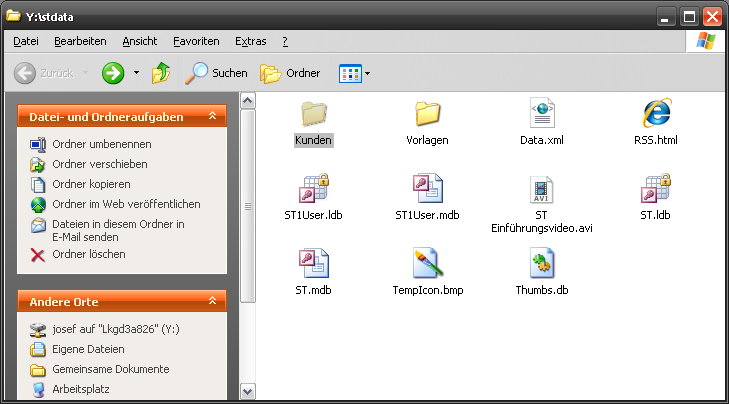Screen dimensions: 729x404
Task: Click the task pane scroll down arrow
Action: click(248, 391)
